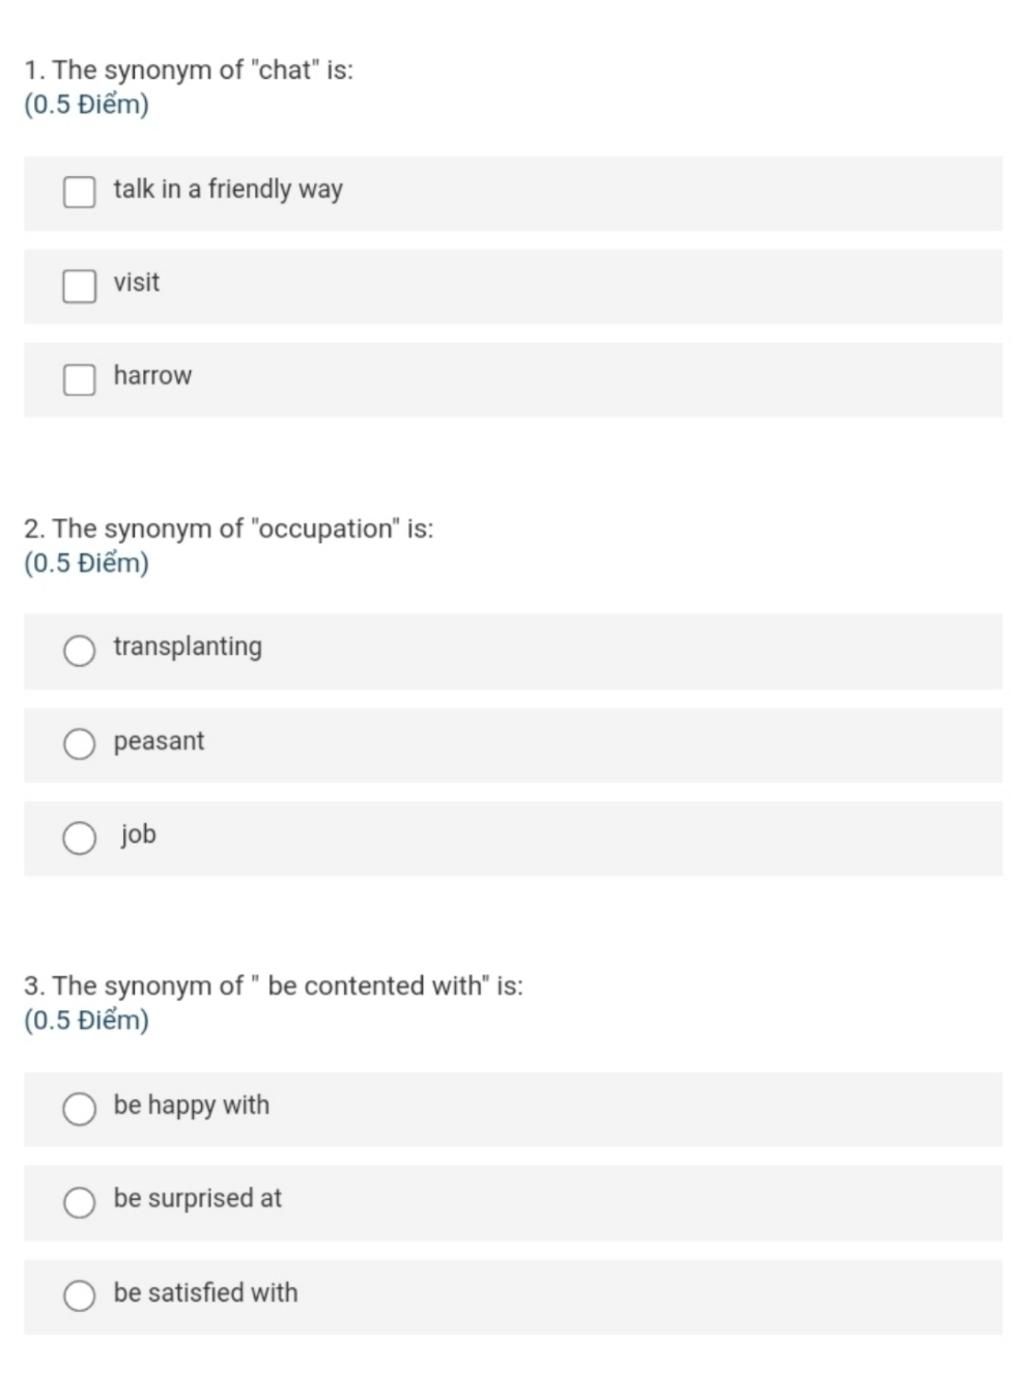1024x1399 pixels.
Task: Click question 2 title about 'occupation'
Action: pos(229,528)
